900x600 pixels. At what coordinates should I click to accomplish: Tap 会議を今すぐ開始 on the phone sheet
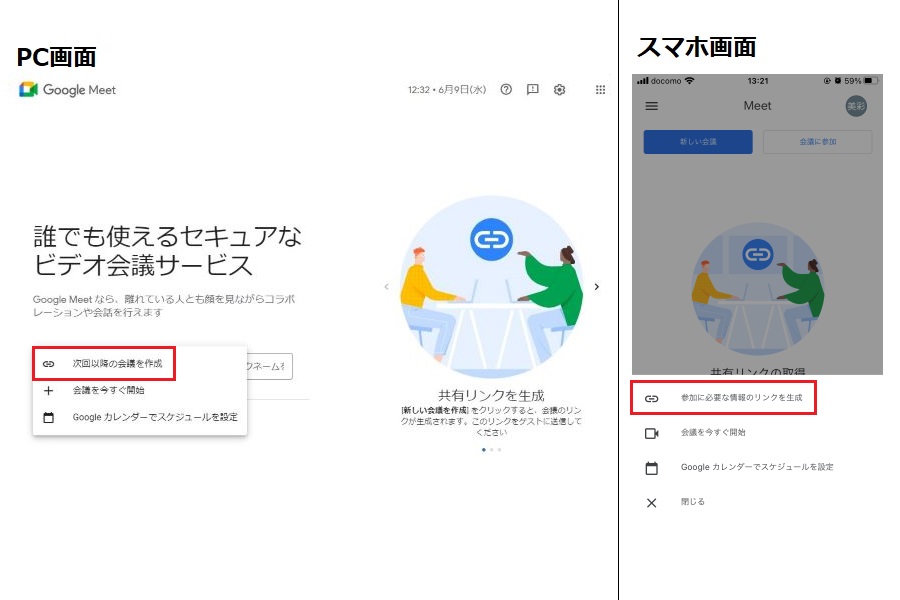click(713, 433)
